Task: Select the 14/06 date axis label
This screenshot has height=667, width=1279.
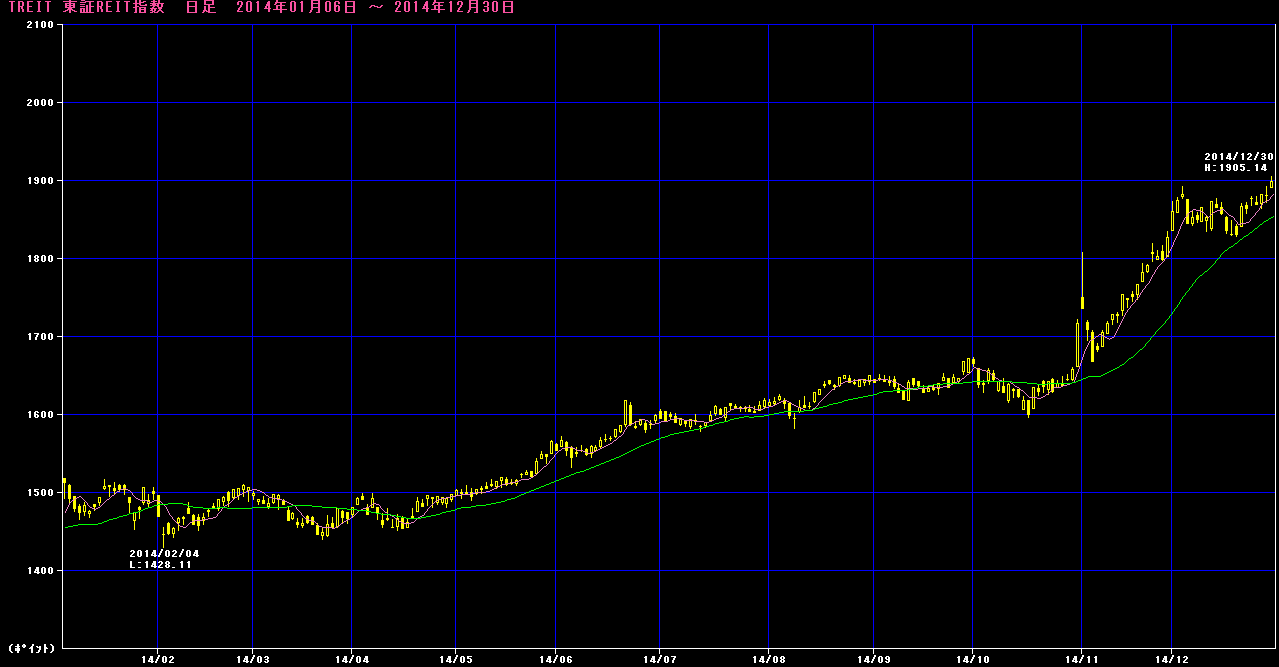Action: click(x=556, y=659)
